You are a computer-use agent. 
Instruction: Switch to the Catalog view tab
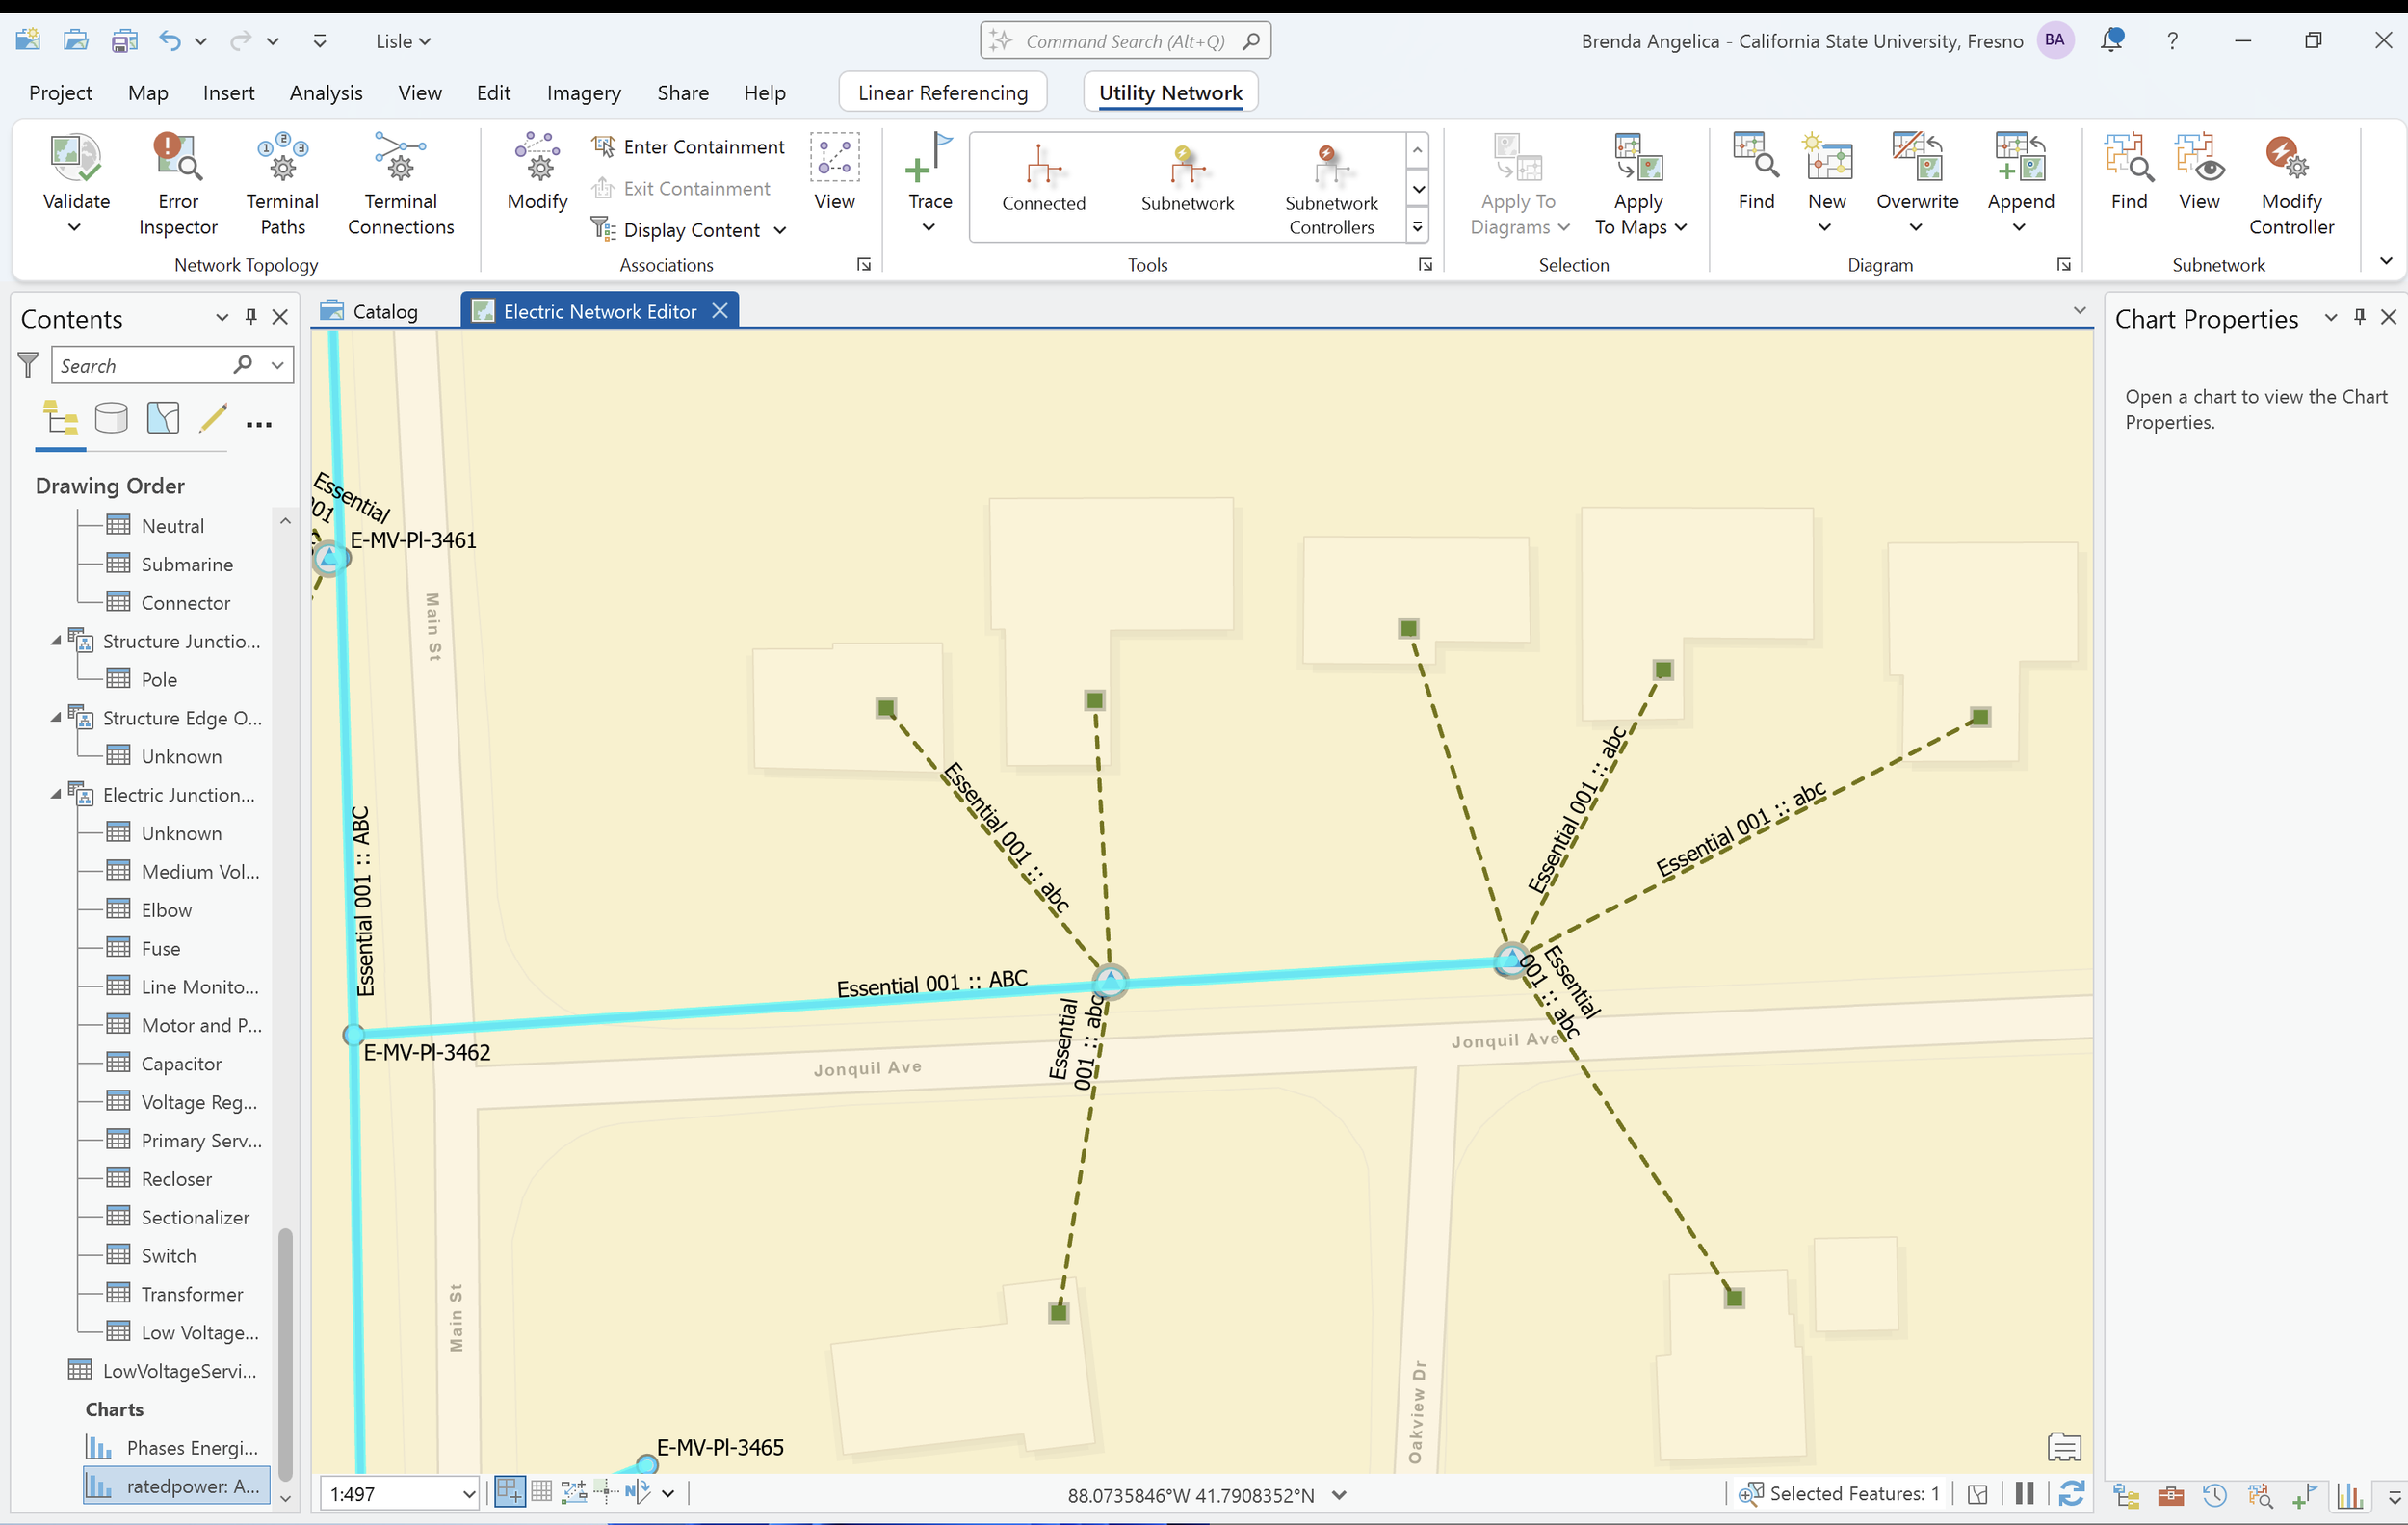tap(384, 311)
